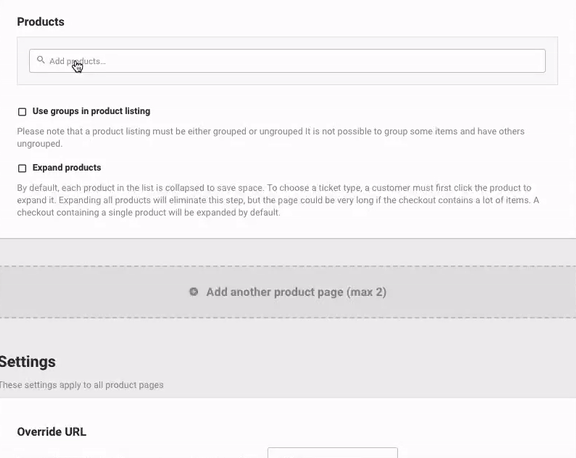The image size is (576, 458).
Task: Click the grouped or ungrouped note text
Action: [x=271, y=137]
